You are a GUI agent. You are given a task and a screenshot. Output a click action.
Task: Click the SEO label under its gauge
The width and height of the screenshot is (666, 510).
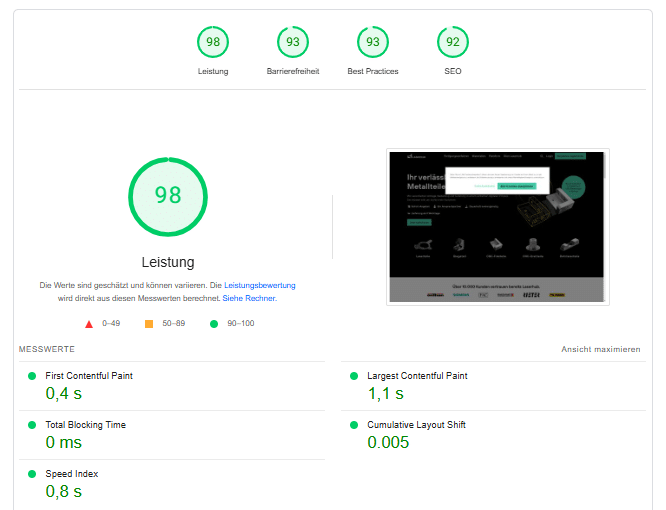tap(453, 71)
